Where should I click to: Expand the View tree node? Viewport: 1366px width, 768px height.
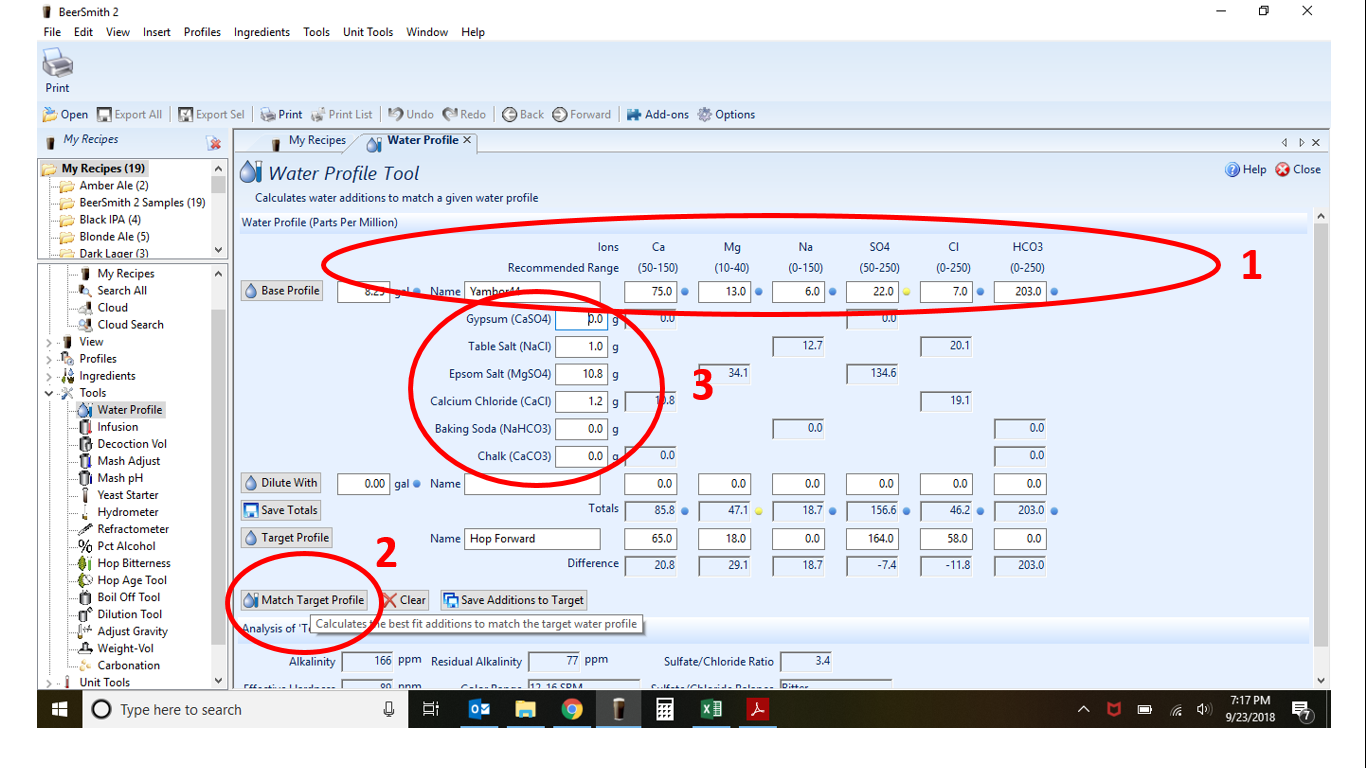click(49, 342)
